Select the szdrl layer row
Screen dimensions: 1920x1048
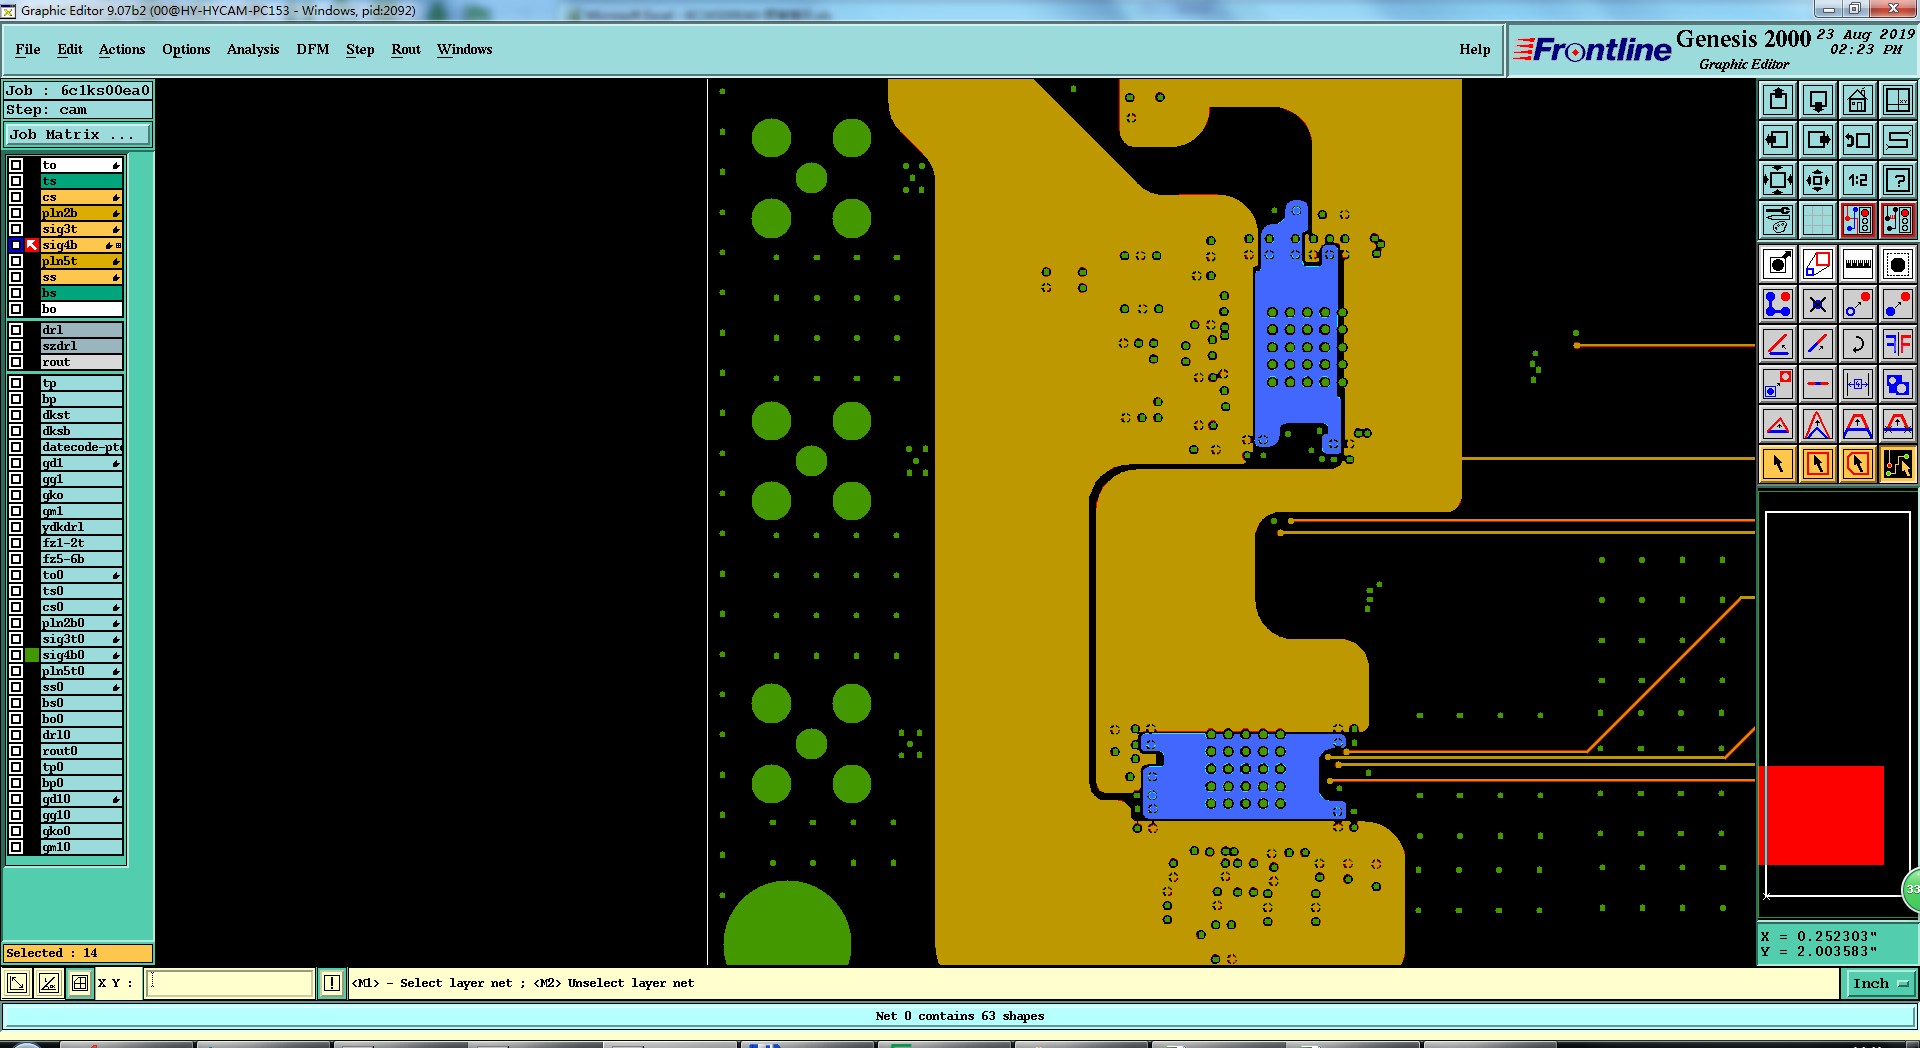(81, 346)
